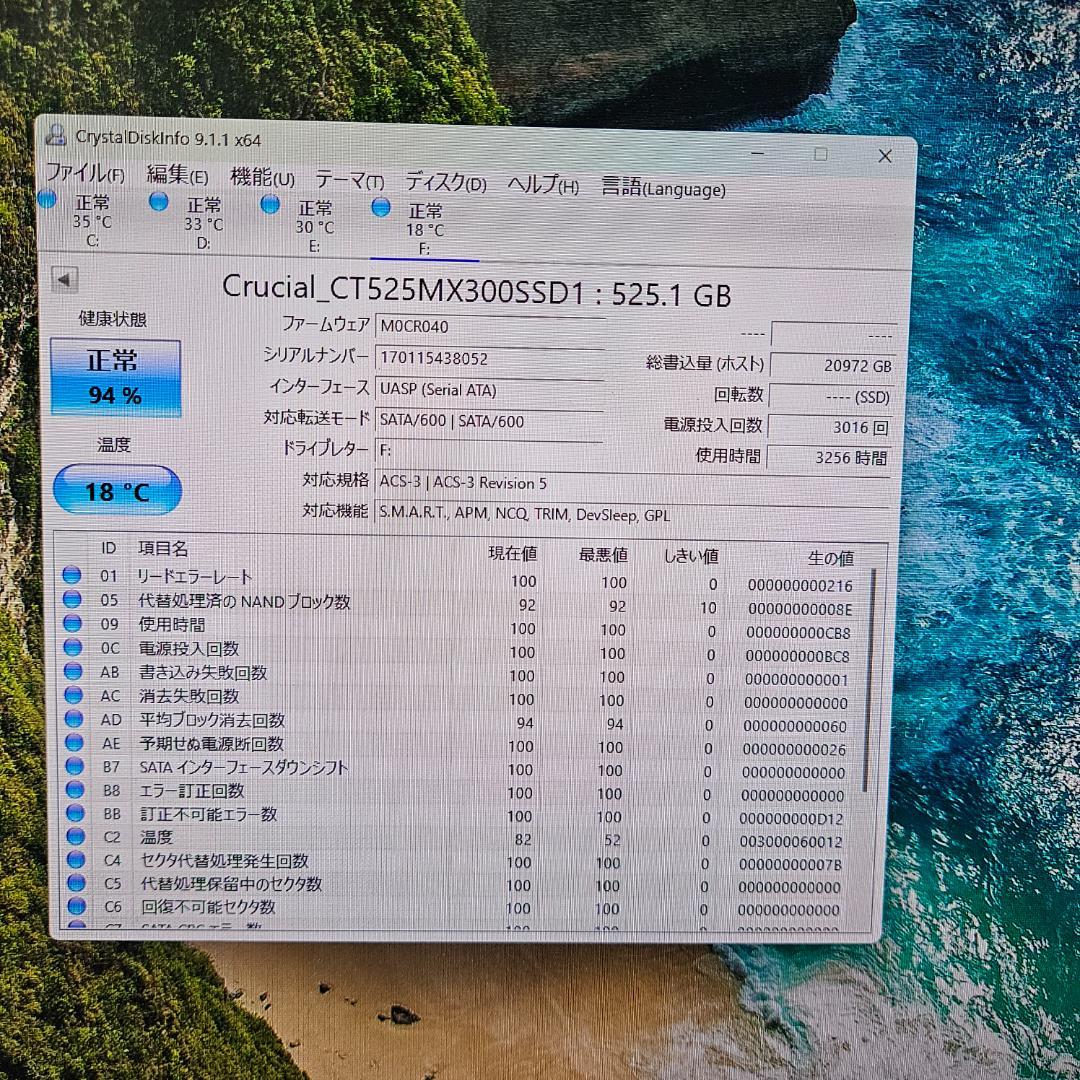Click the firmware field M0CR040

[489, 326]
